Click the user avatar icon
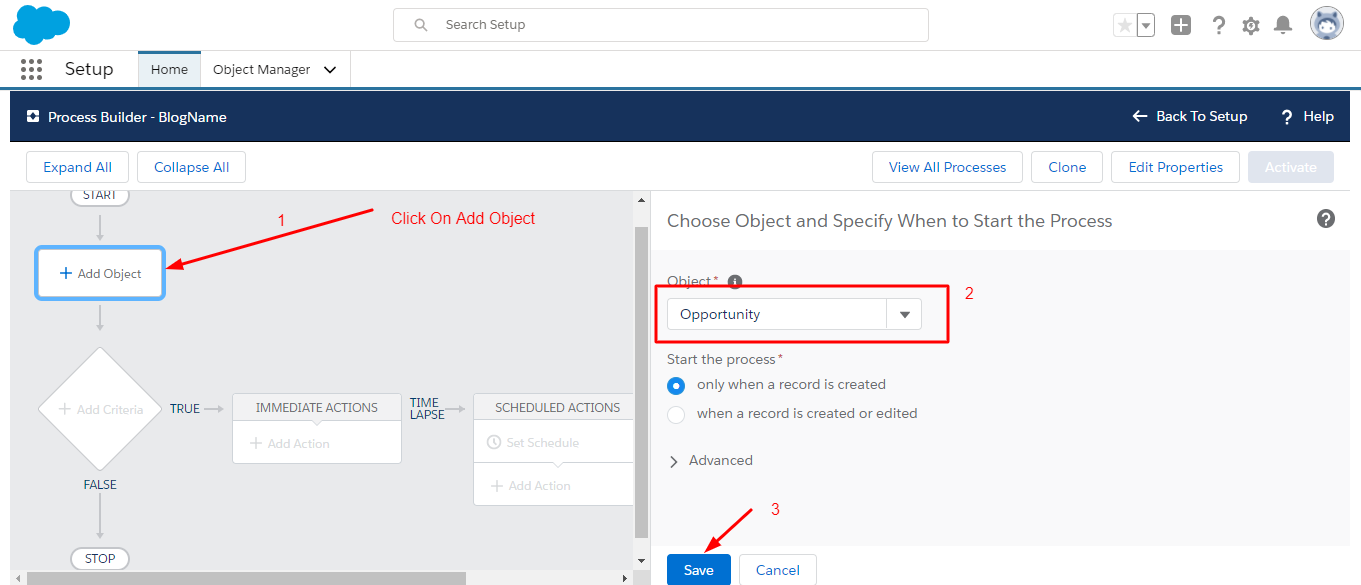Image resolution: width=1361 pixels, height=585 pixels. coord(1327,24)
